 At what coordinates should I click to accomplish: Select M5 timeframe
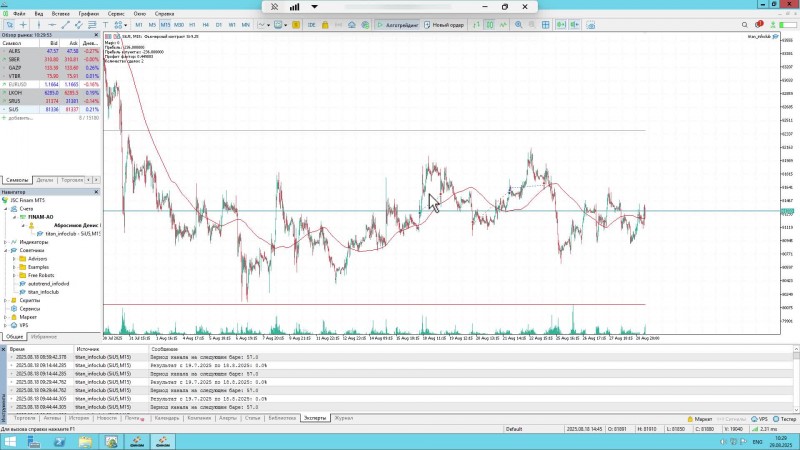click(152, 24)
